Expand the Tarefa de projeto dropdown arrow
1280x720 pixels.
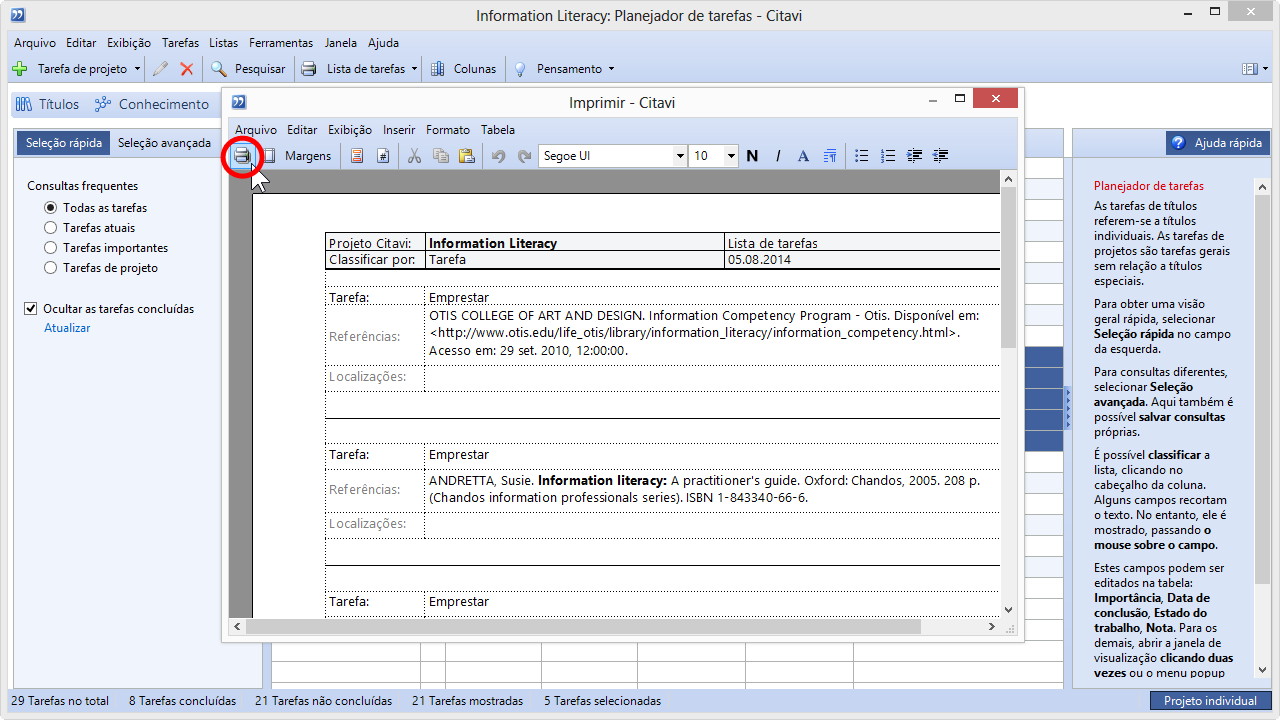[137, 69]
